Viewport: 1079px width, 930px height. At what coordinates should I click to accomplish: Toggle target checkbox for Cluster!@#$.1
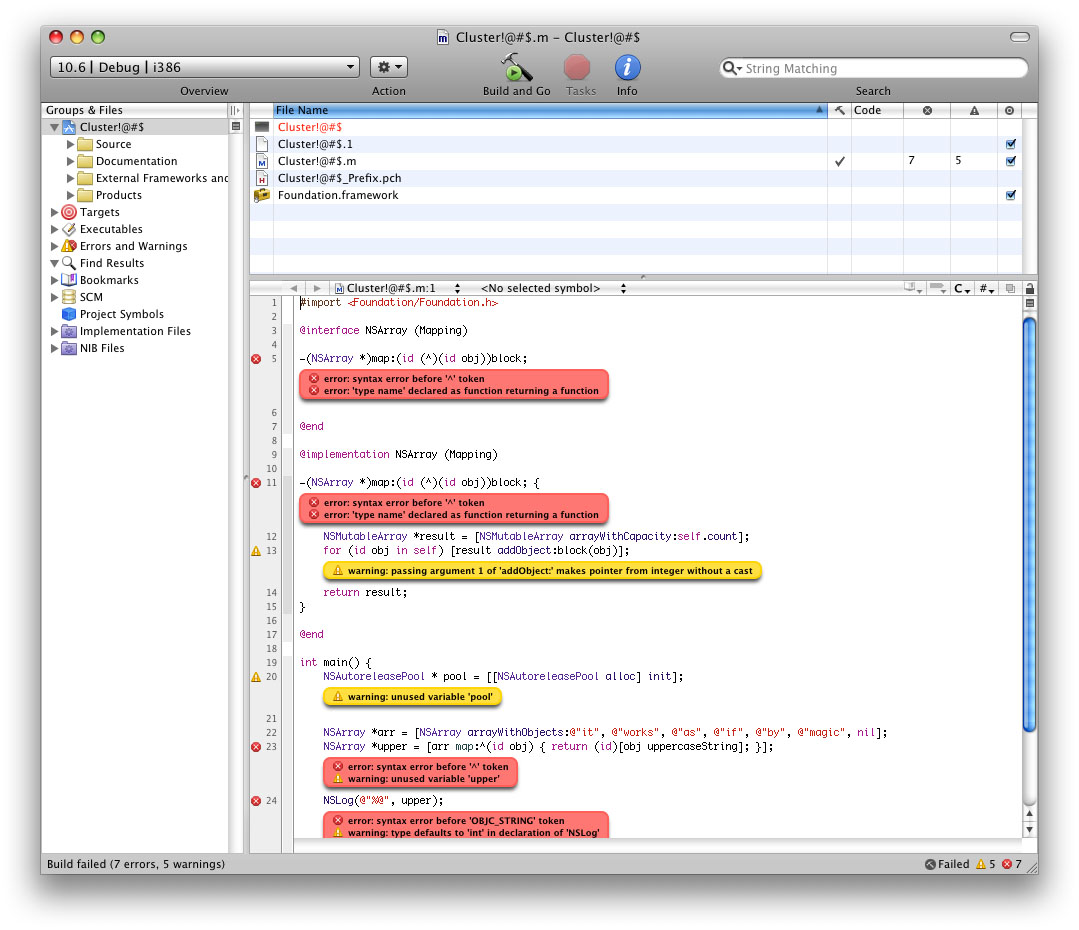1010,144
